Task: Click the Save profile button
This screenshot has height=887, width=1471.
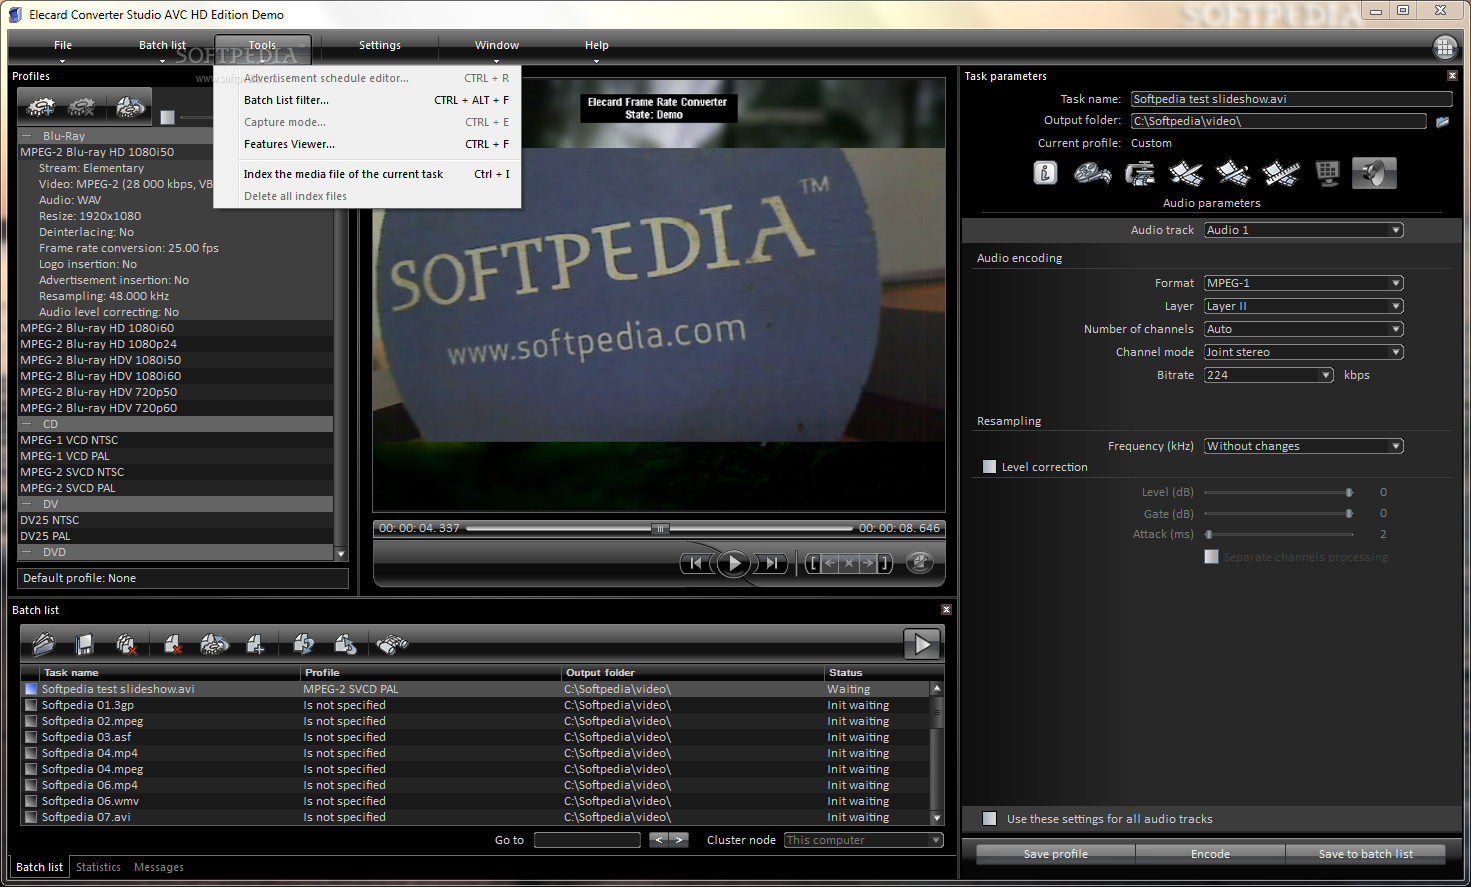Action: click(x=1055, y=854)
